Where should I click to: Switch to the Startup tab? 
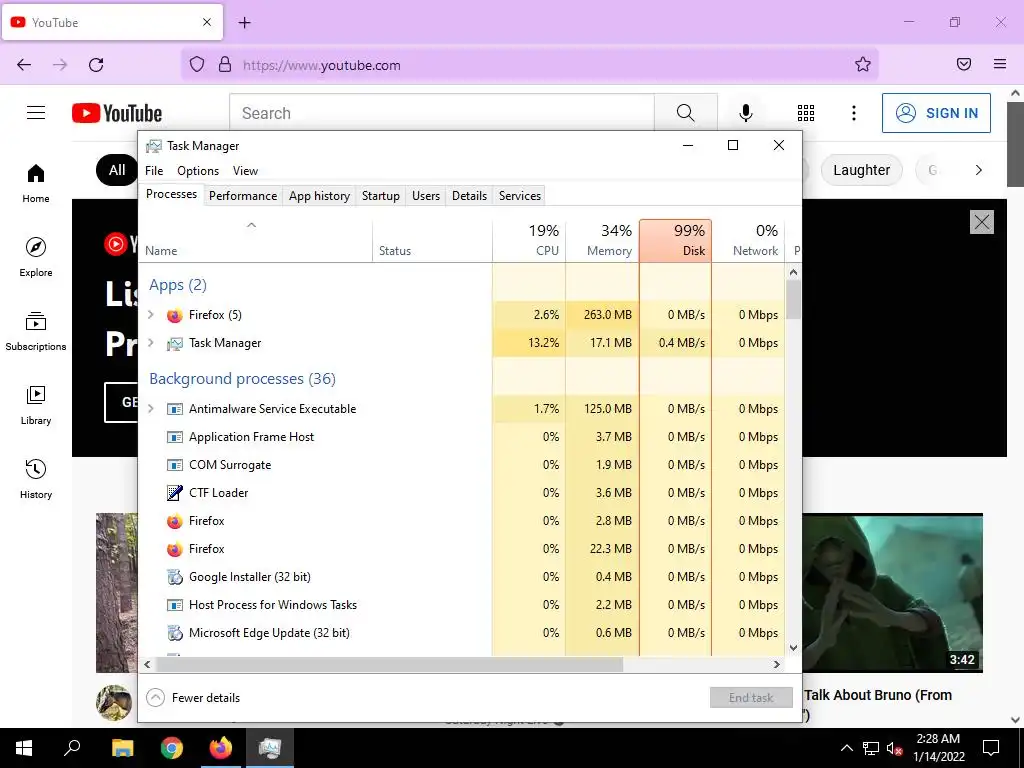381,196
